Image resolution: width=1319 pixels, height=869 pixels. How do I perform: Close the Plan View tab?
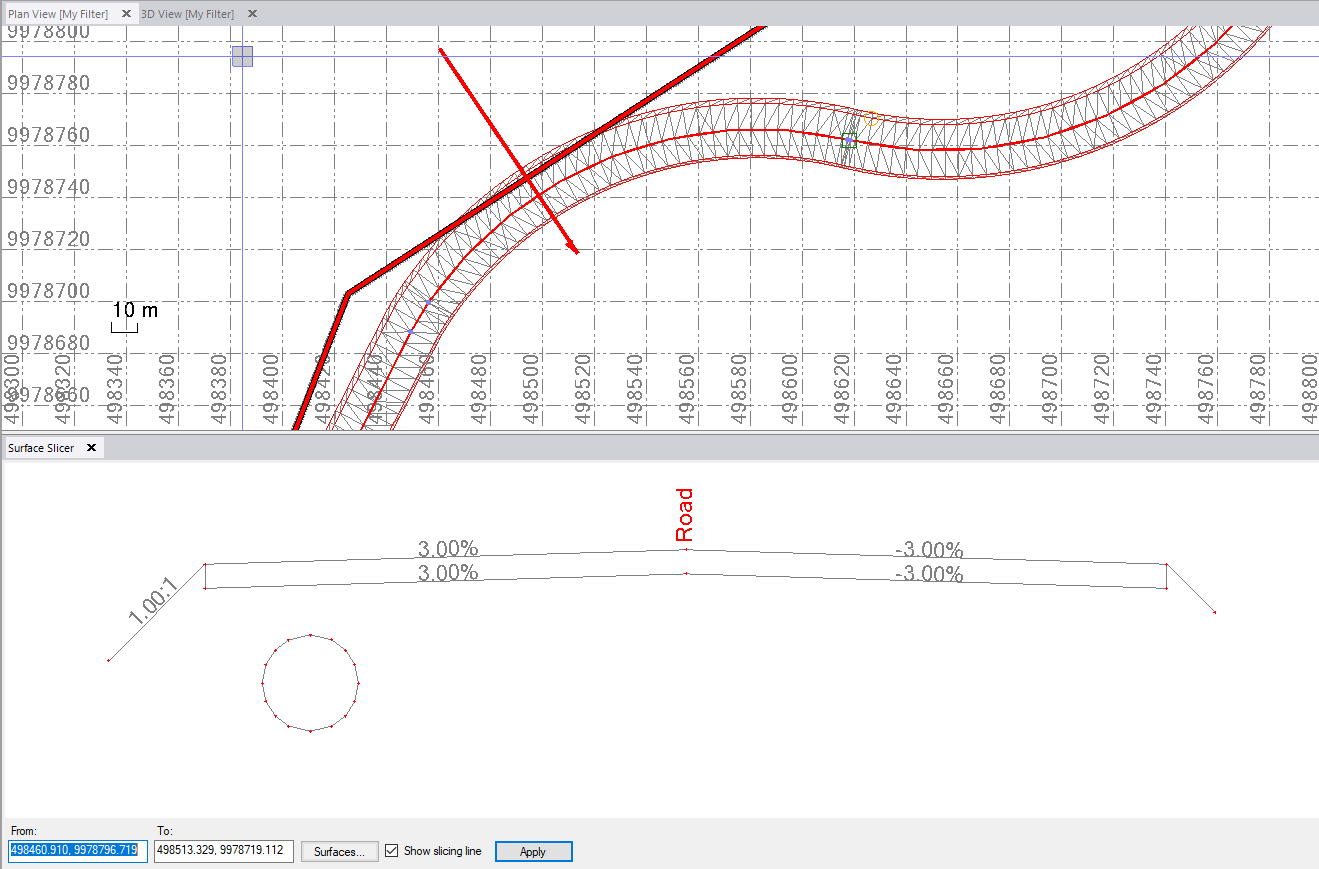coord(125,14)
